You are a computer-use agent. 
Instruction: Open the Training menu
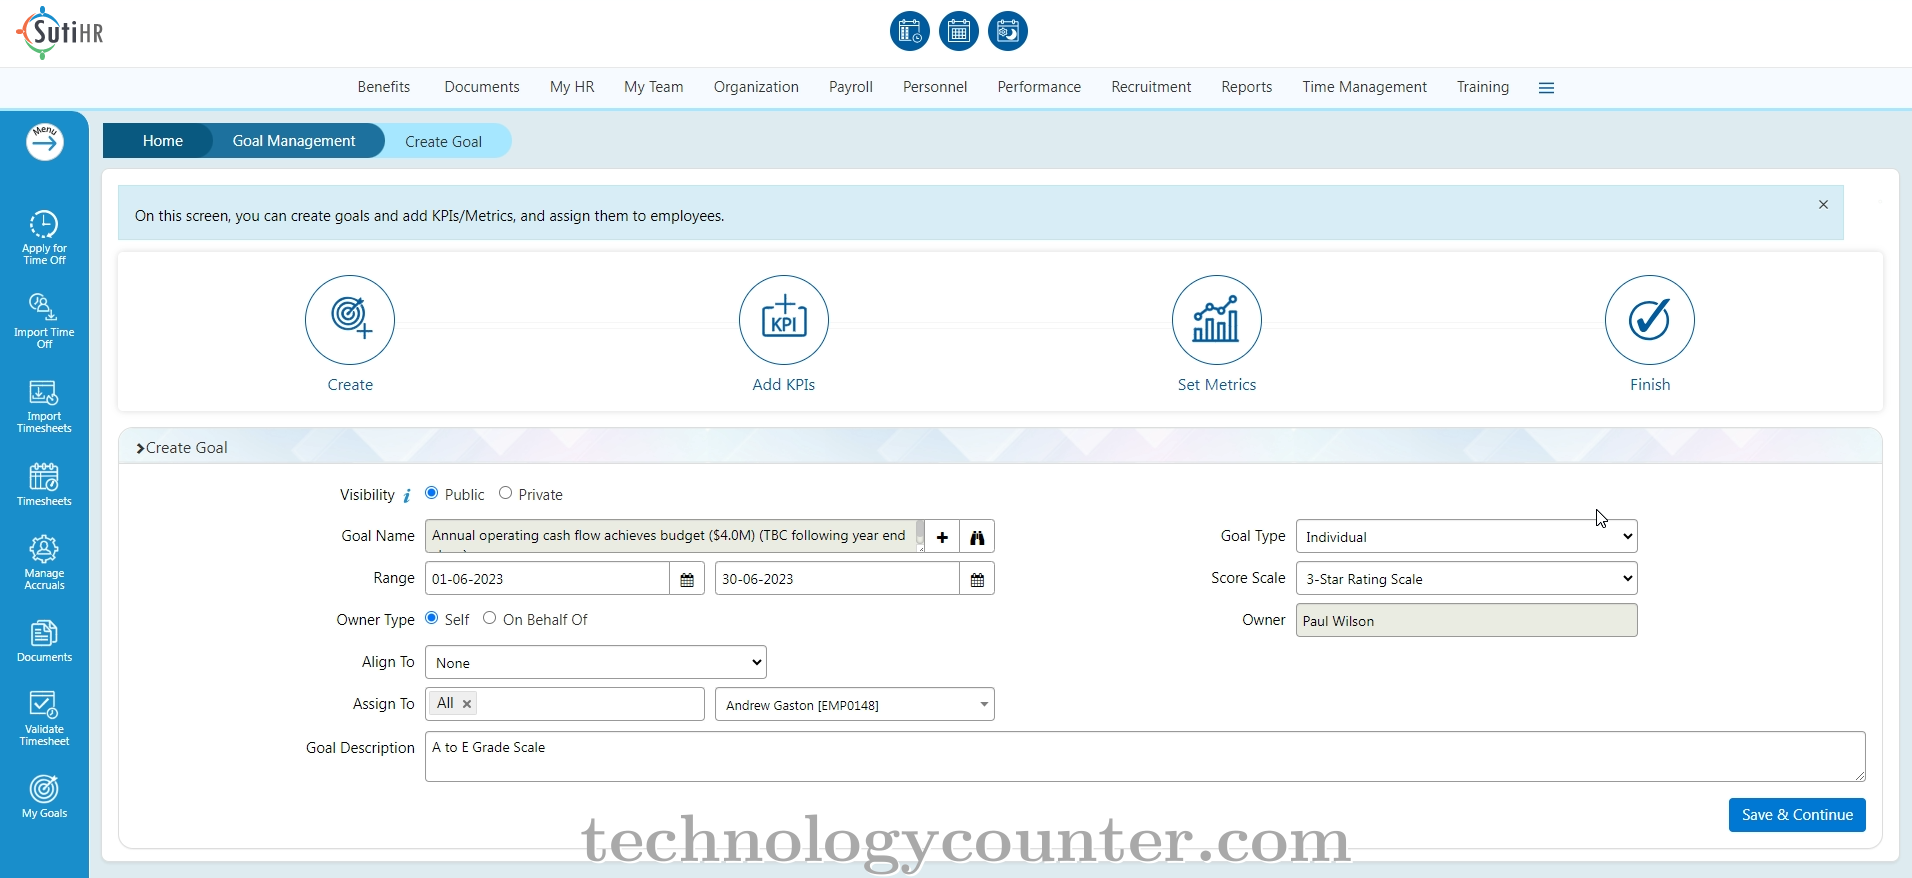(x=1483, y=87)
